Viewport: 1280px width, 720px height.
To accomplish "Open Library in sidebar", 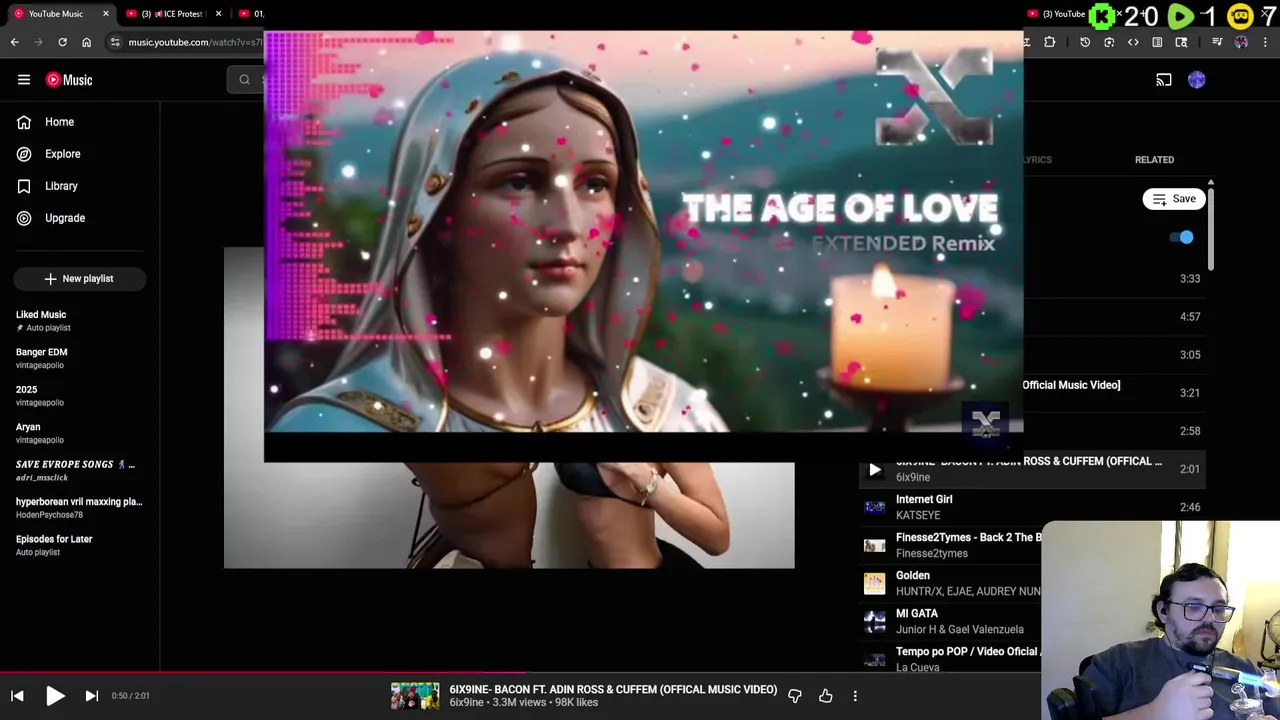I will tap(80, 186).
